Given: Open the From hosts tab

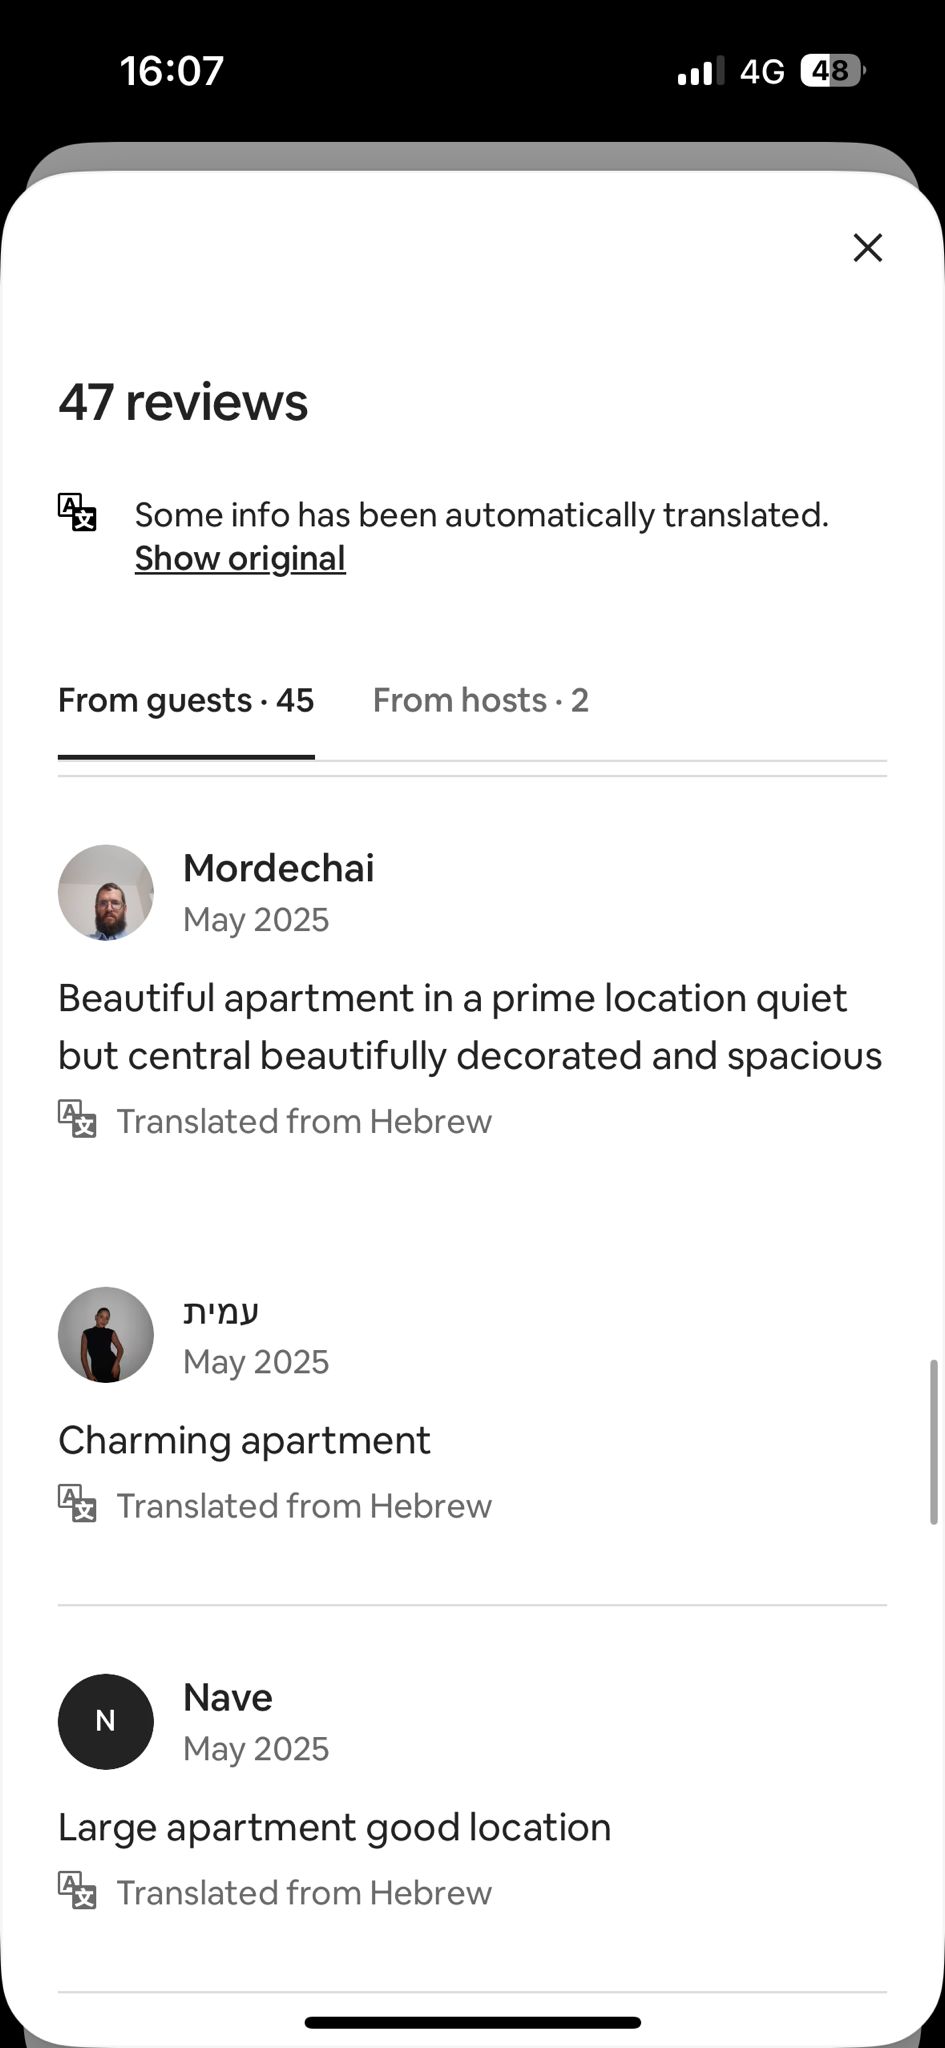Looking at the screenshot, I should 480,701.
